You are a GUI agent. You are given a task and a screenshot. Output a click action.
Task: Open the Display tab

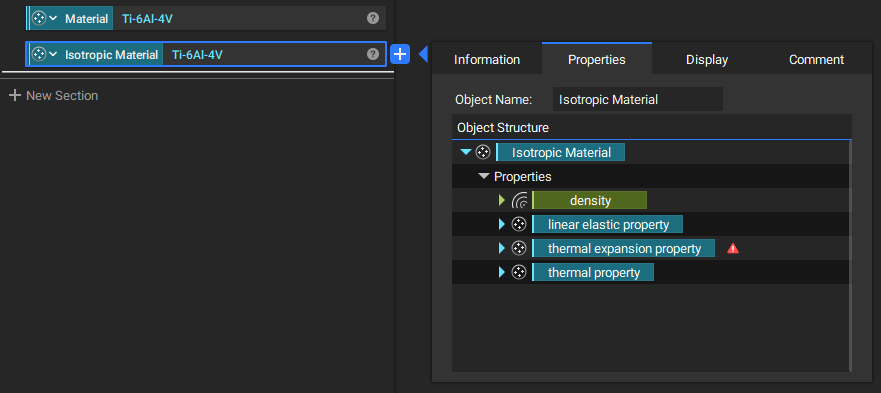(707, 60)
